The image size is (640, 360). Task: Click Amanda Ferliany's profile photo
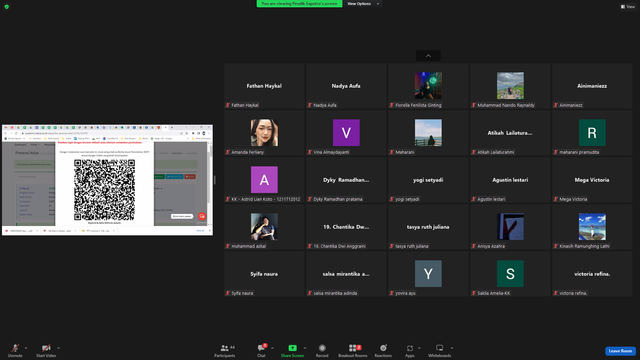[264, 132]
